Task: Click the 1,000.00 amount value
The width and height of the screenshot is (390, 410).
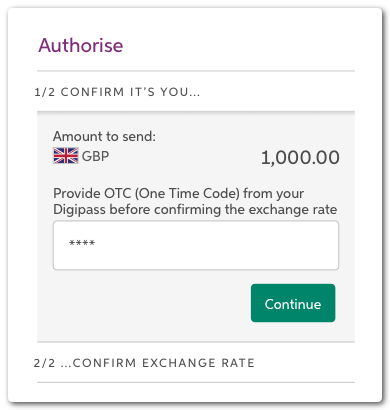Action: 300,157
